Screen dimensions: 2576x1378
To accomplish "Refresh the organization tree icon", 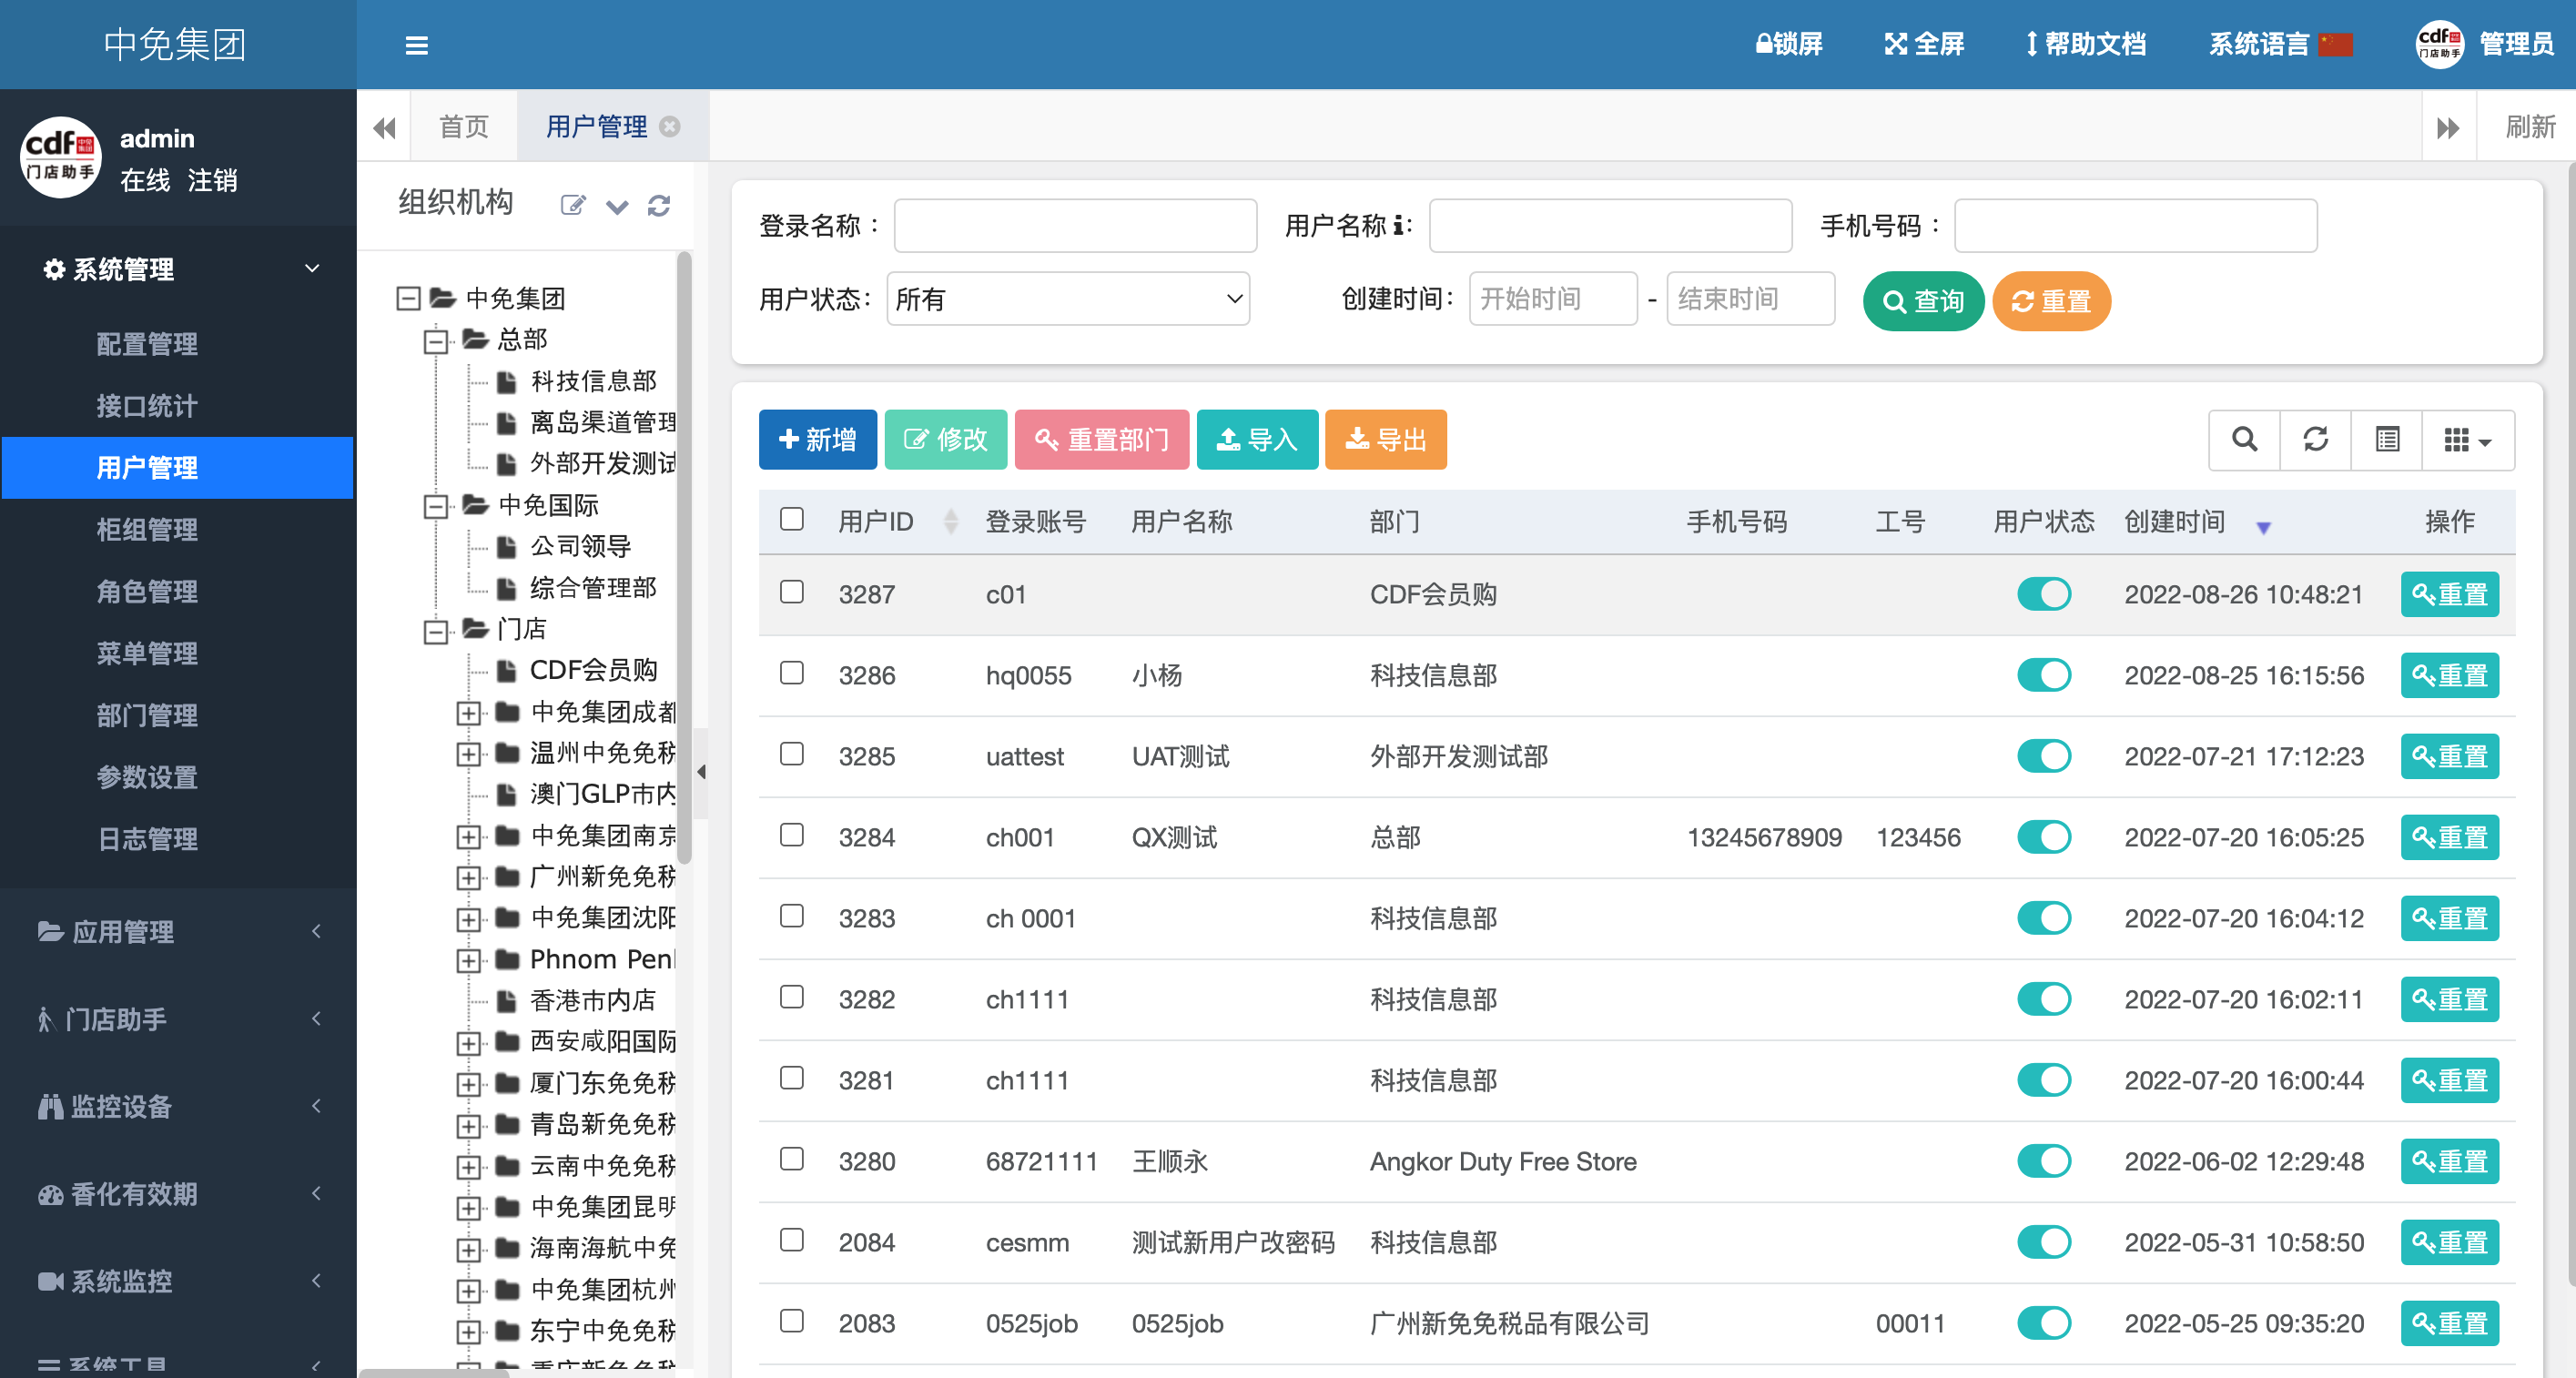I will 658,205.
